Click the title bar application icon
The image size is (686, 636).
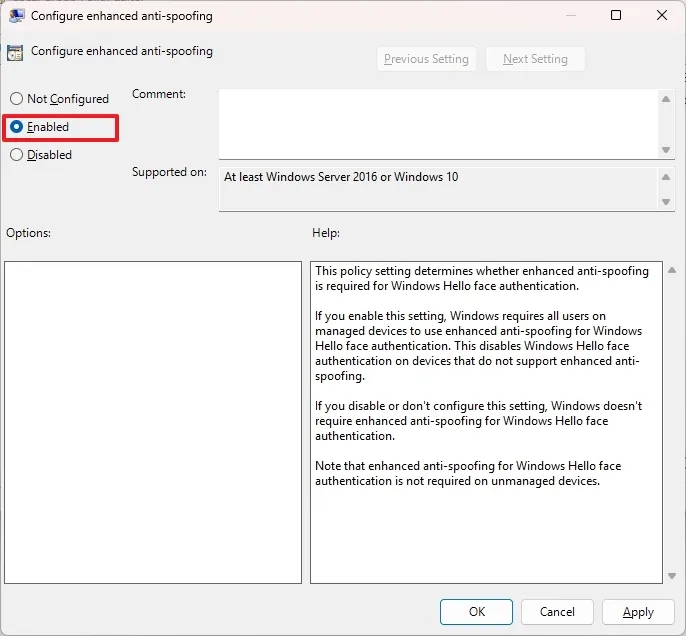(x=16, y=16)
